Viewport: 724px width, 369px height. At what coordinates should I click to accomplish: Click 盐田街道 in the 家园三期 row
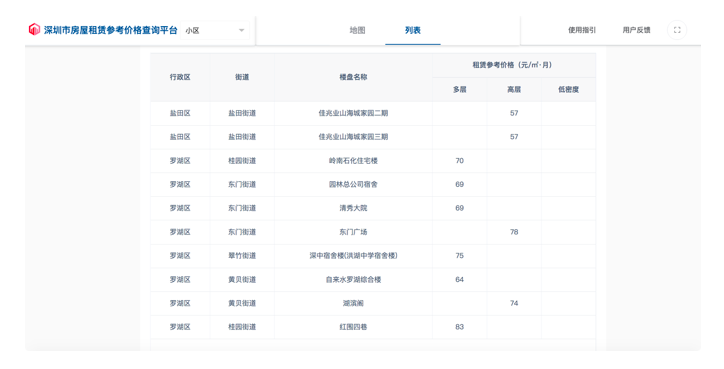pyautogui.click(x=242, y=137)
